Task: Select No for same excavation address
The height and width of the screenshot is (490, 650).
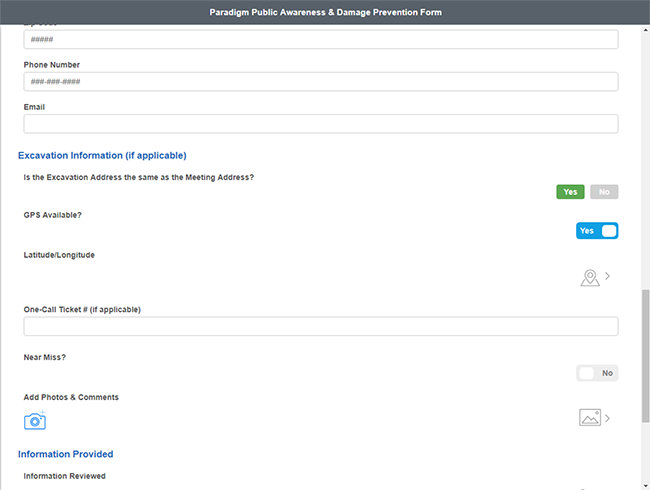Action: tap(604, 192)
